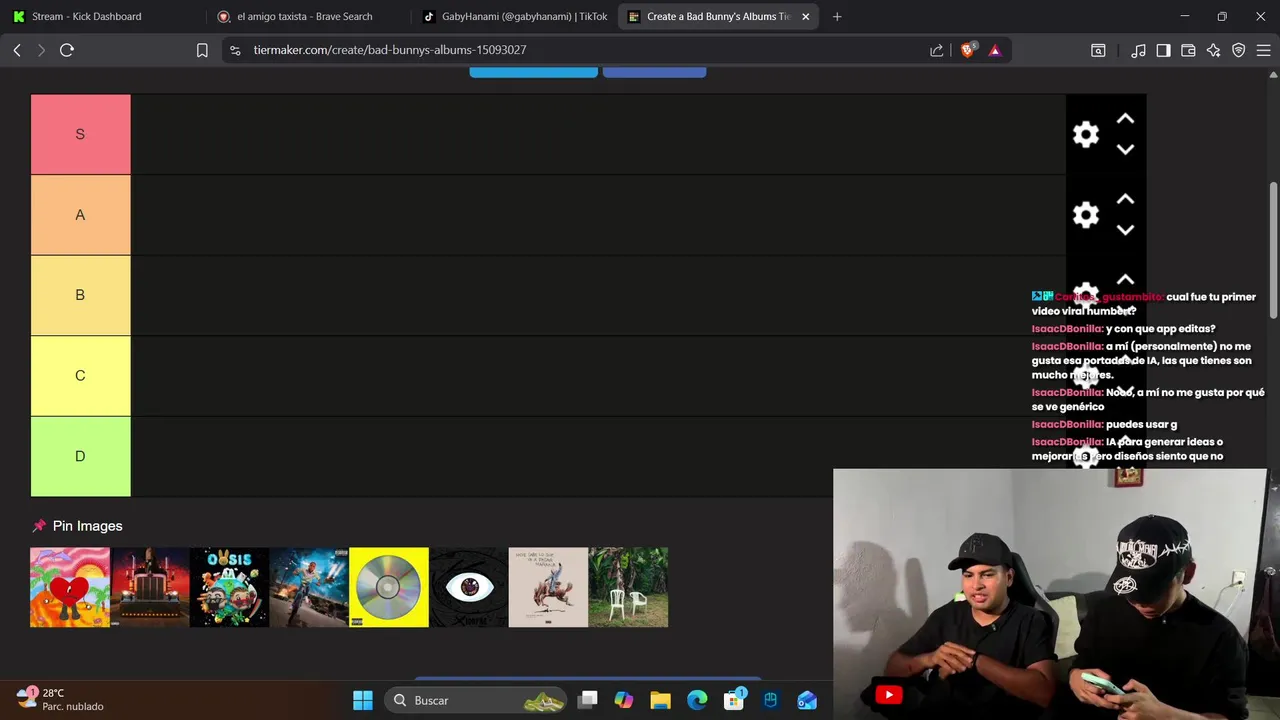Open the Brave hamburger menu
The image size is (1280, 720).
click(1263, 50)
